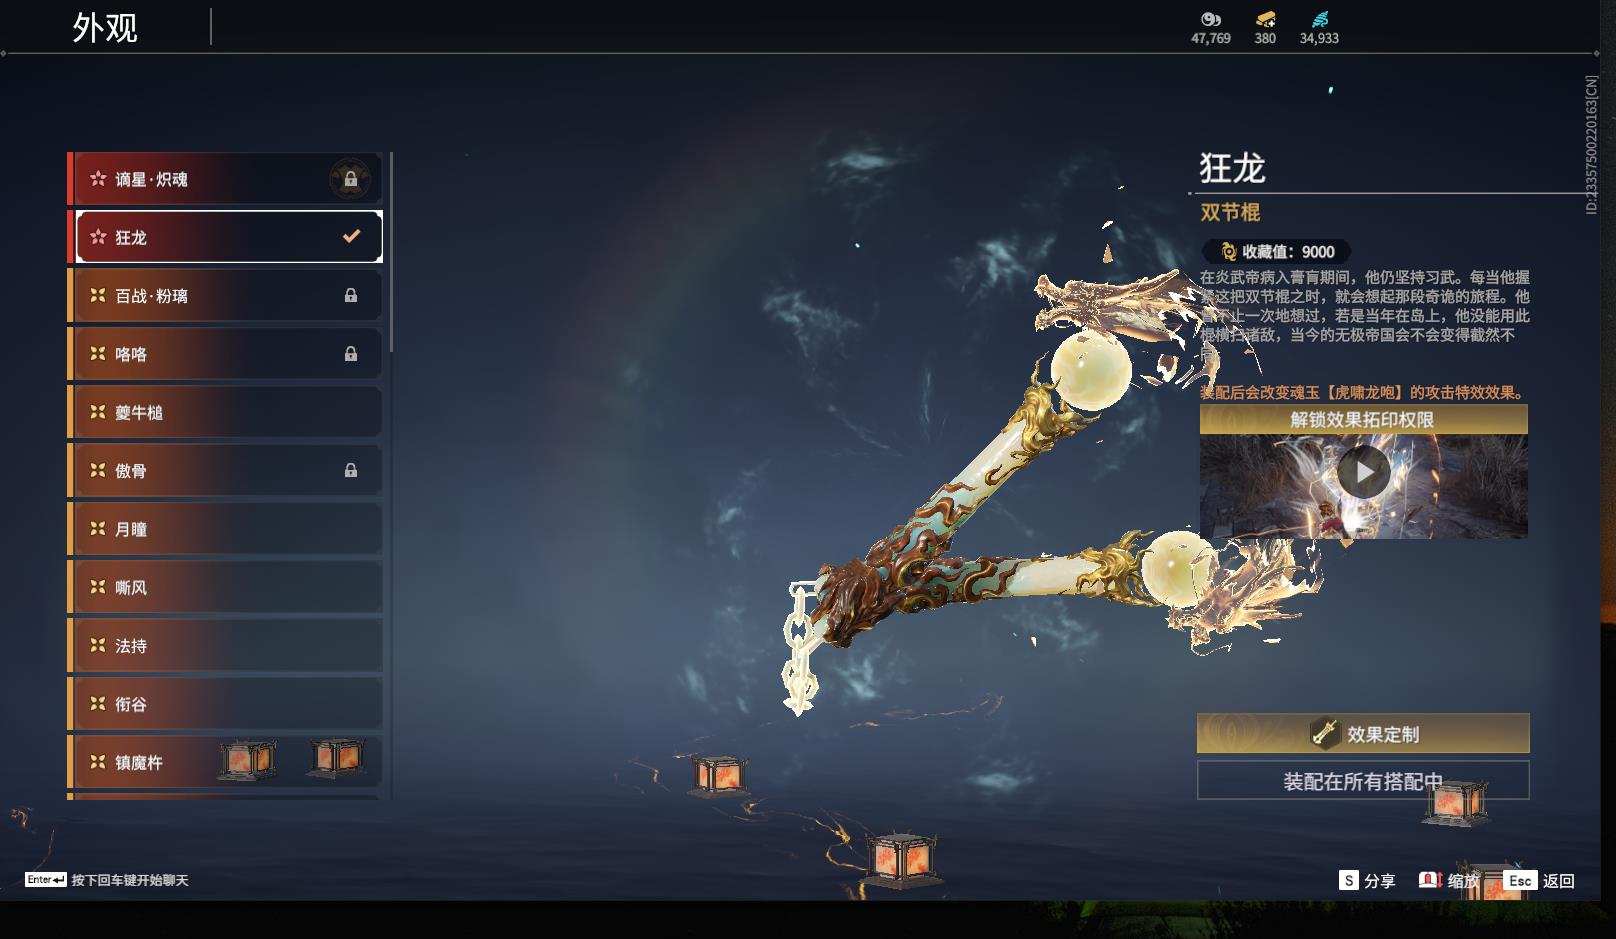Click the coin currency icon above 47,769
Viewport: 1616px width, 939px height.
pyautogui.click(x=1211, y=19)
